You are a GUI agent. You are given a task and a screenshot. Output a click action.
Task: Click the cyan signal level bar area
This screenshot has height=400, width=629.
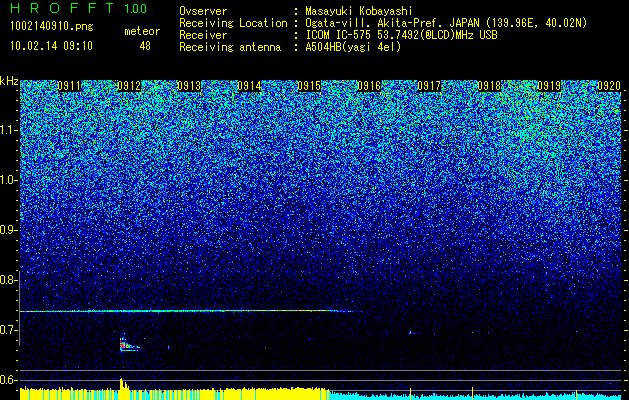(476, 396)
